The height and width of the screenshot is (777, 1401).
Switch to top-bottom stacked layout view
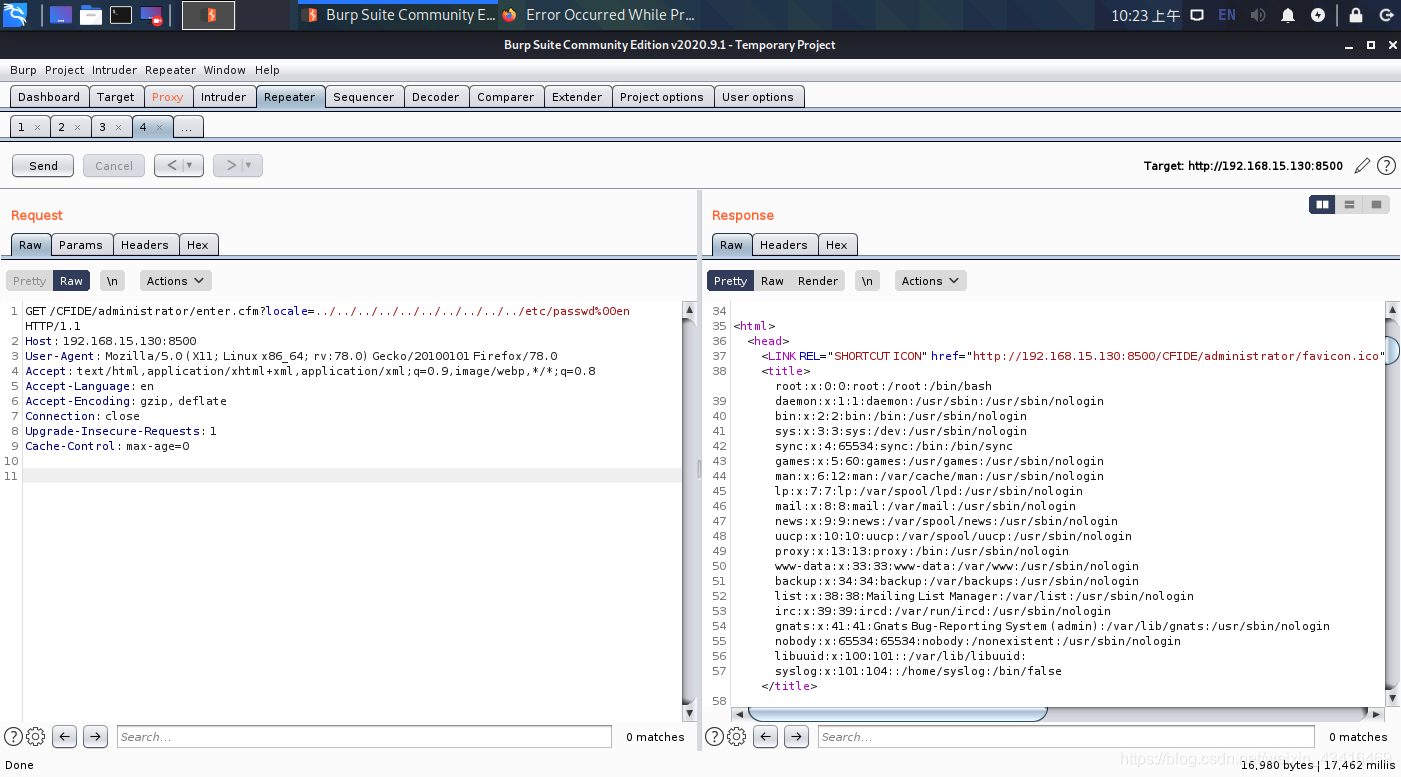(x=1349, y=204)
